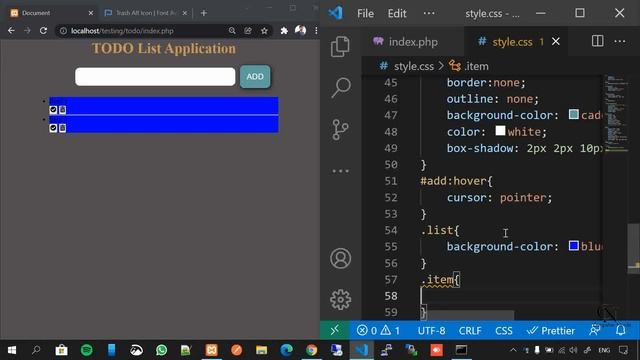This screenshot has height=360, width=640.
Task: Delete the first todo item with trash icon
Action: tap(62, 110)
